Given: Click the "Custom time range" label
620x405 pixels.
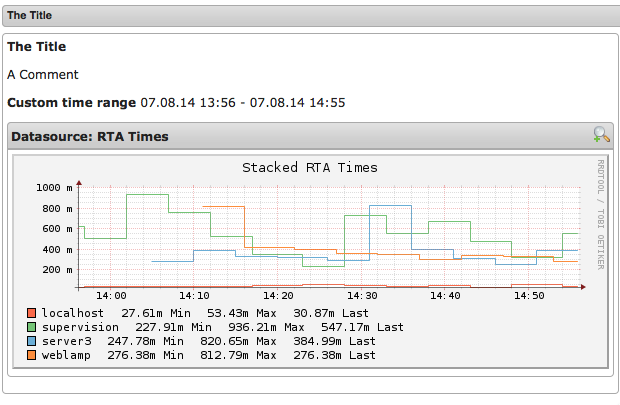Looking at the screenshot, I should coord(71,102).
